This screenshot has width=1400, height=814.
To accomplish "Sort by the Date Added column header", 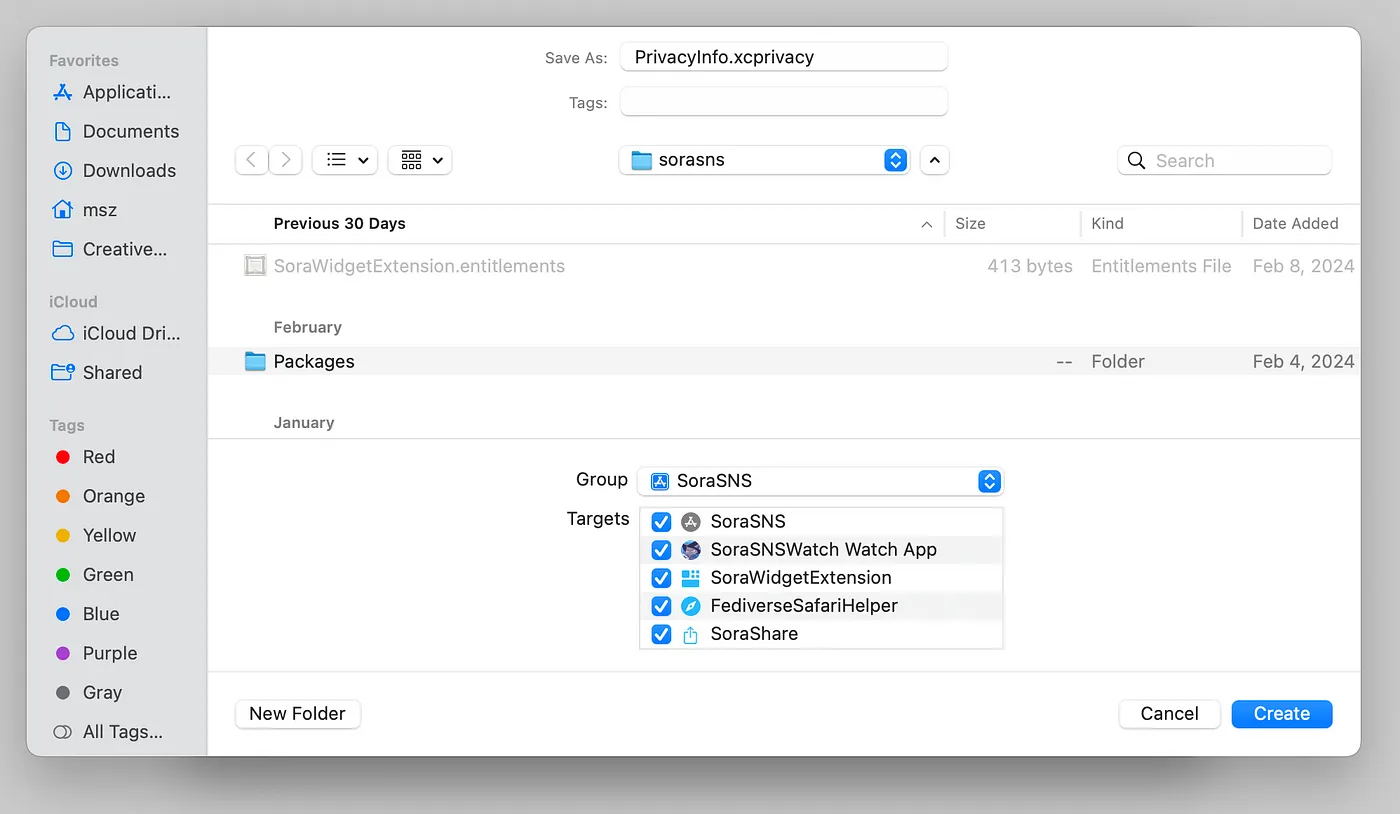I will [1295, 224].
